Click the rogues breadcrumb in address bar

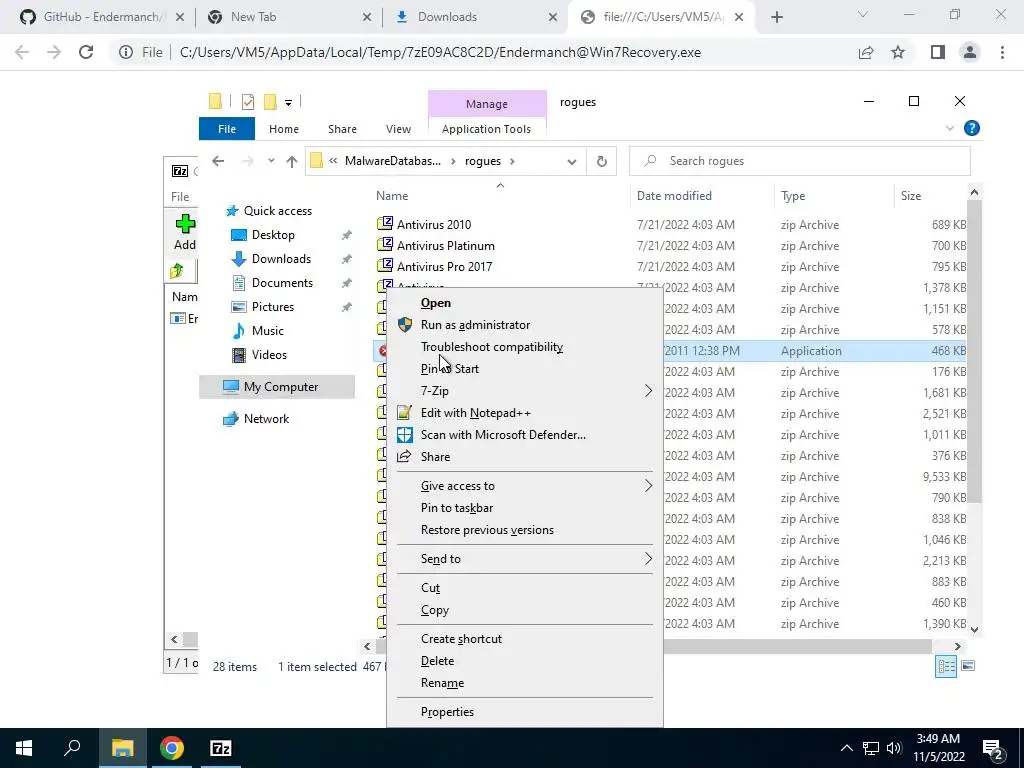click(x=483, y=161)
